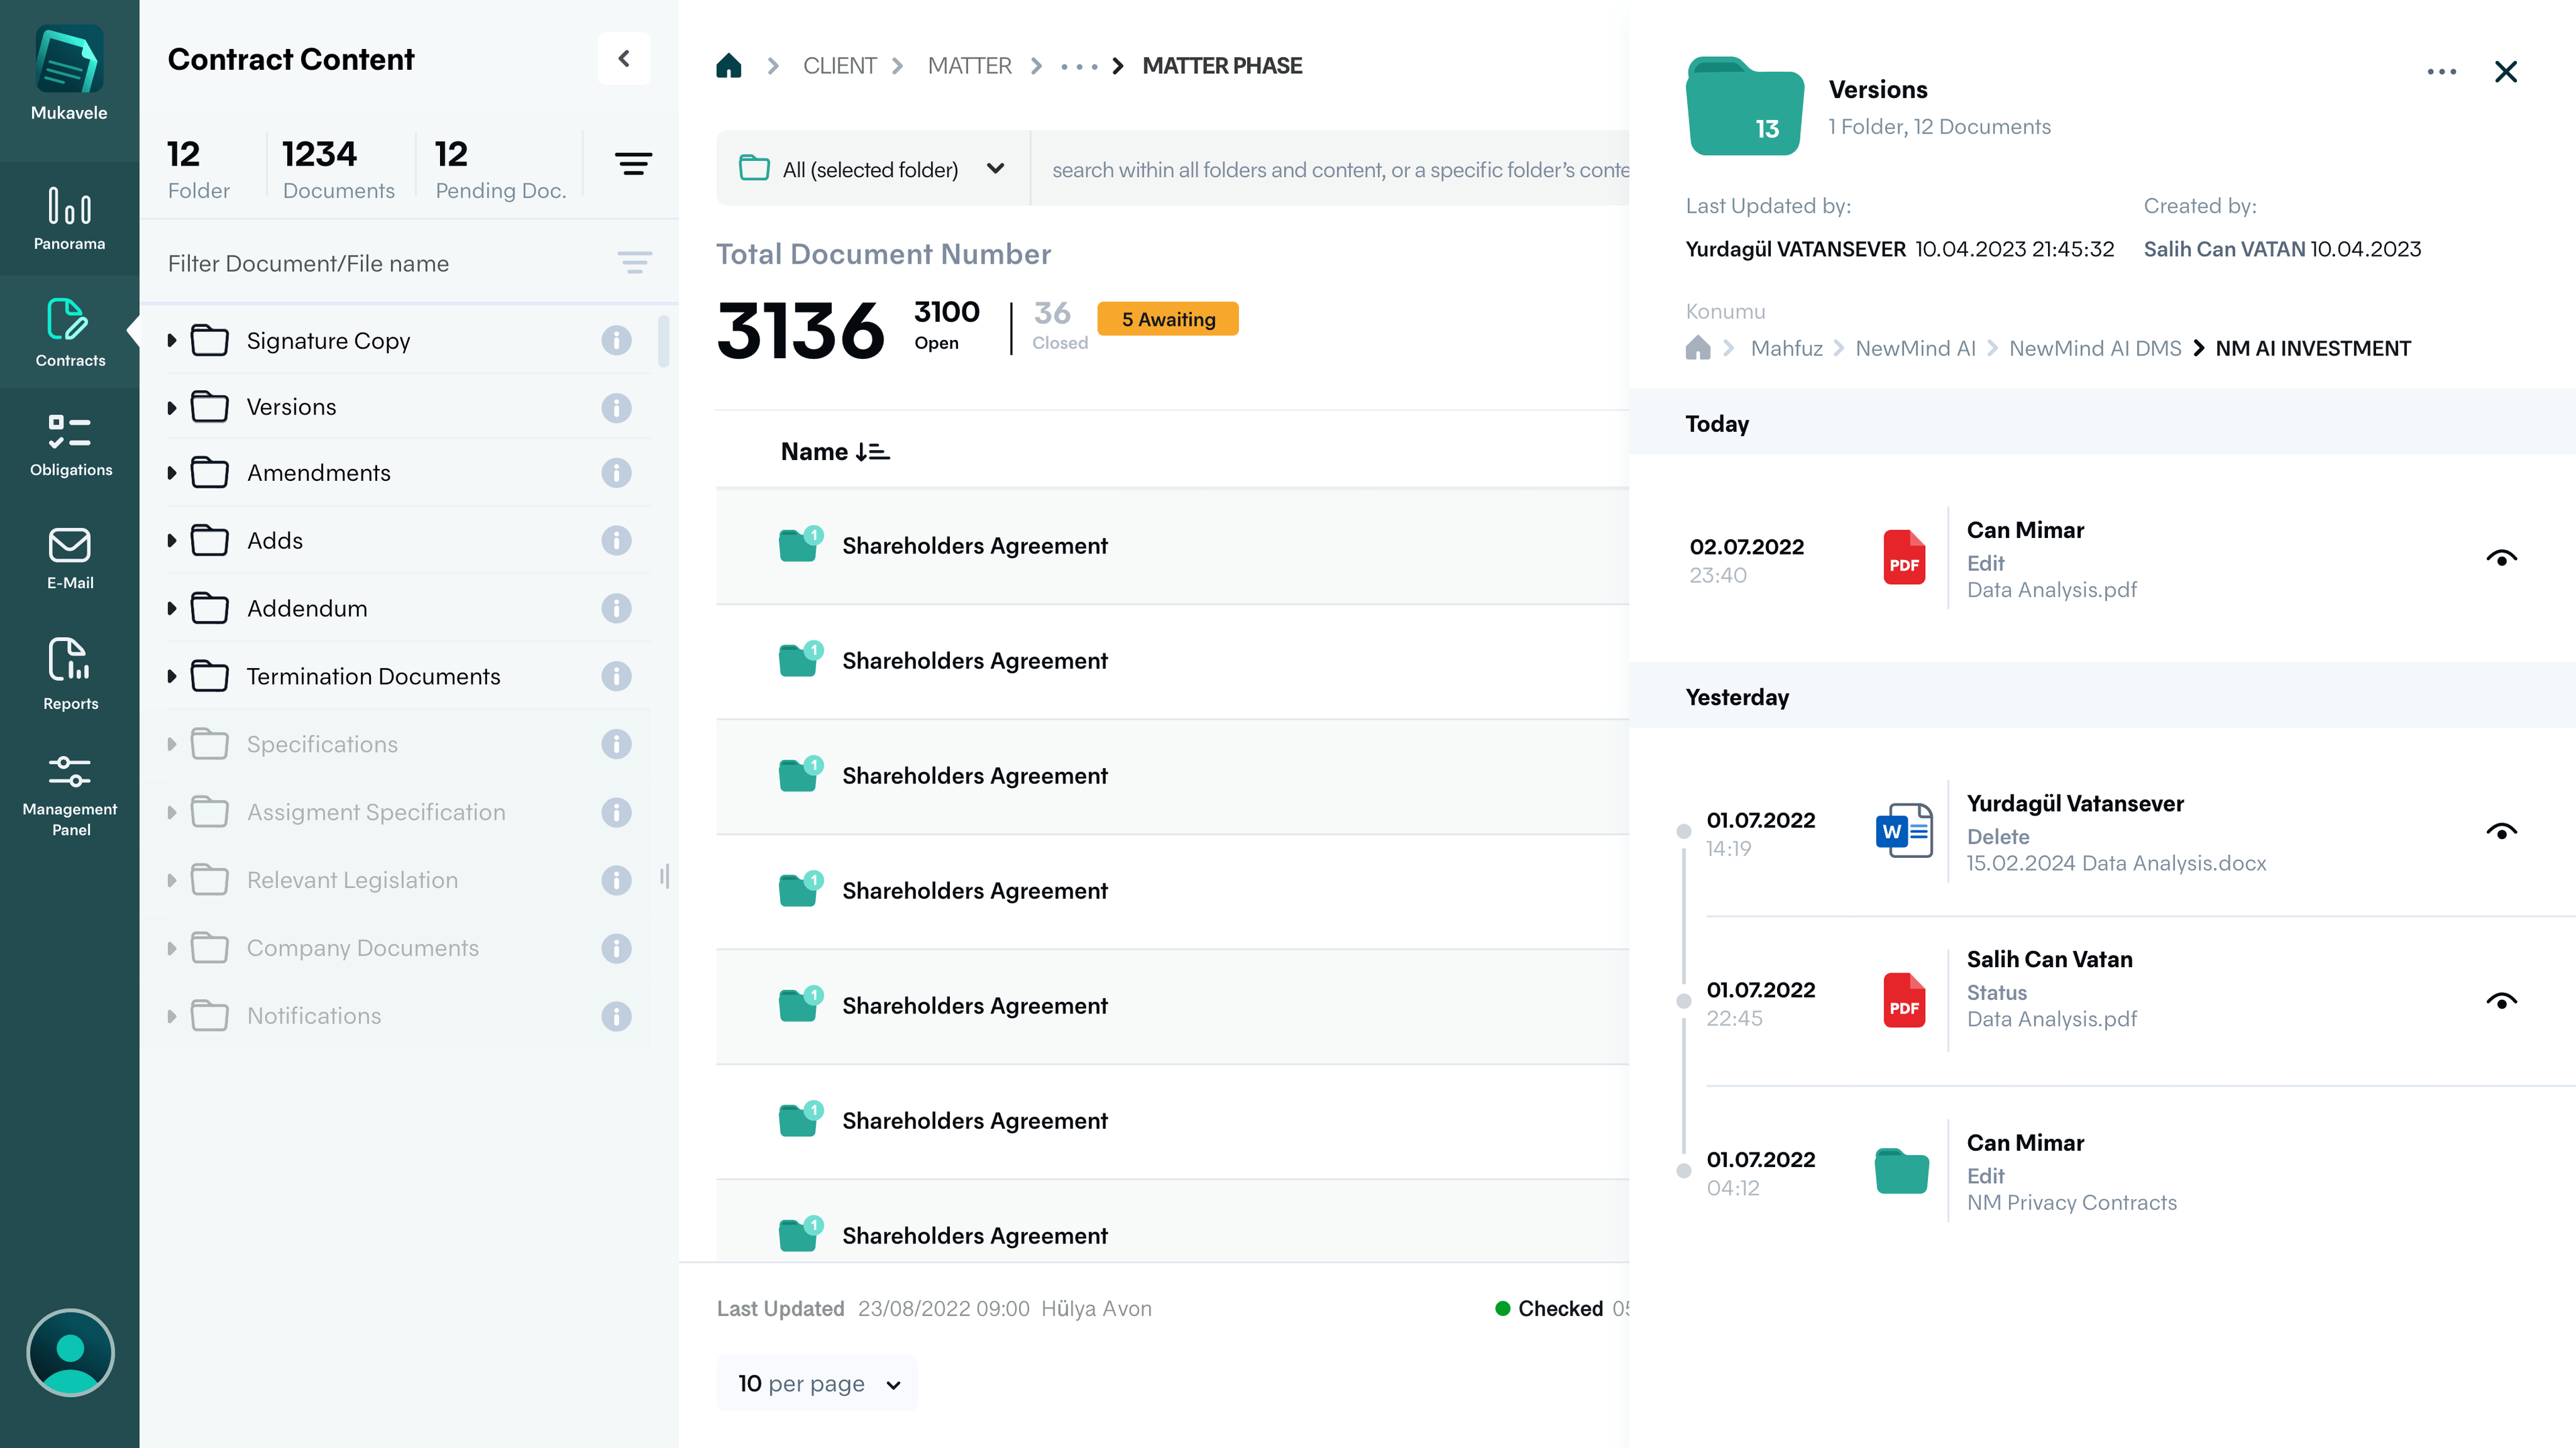Toggle eye icon for Can Mimar's Data Analysis.pdf

[x=2501, y=558]
